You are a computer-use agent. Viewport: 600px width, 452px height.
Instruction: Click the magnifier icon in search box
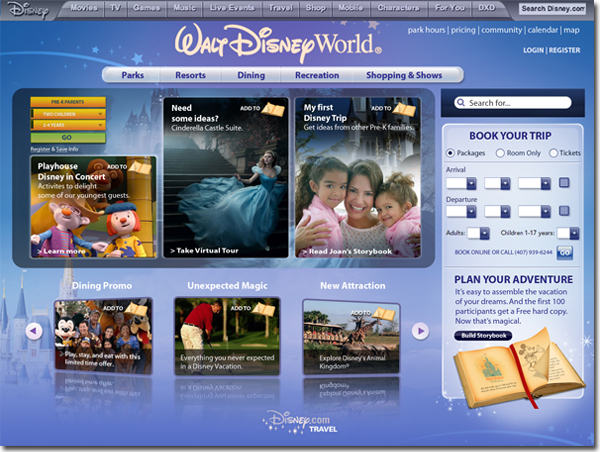pyautogui.click(x=461, y=103)
